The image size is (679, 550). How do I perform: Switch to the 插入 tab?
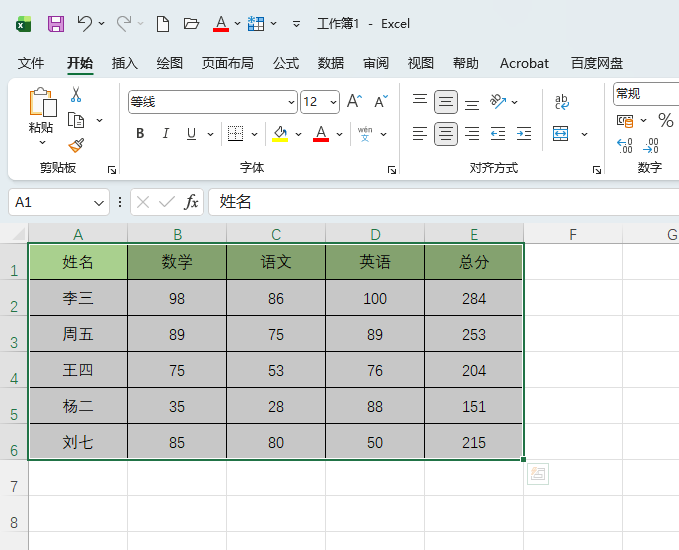tap(125, 64)
